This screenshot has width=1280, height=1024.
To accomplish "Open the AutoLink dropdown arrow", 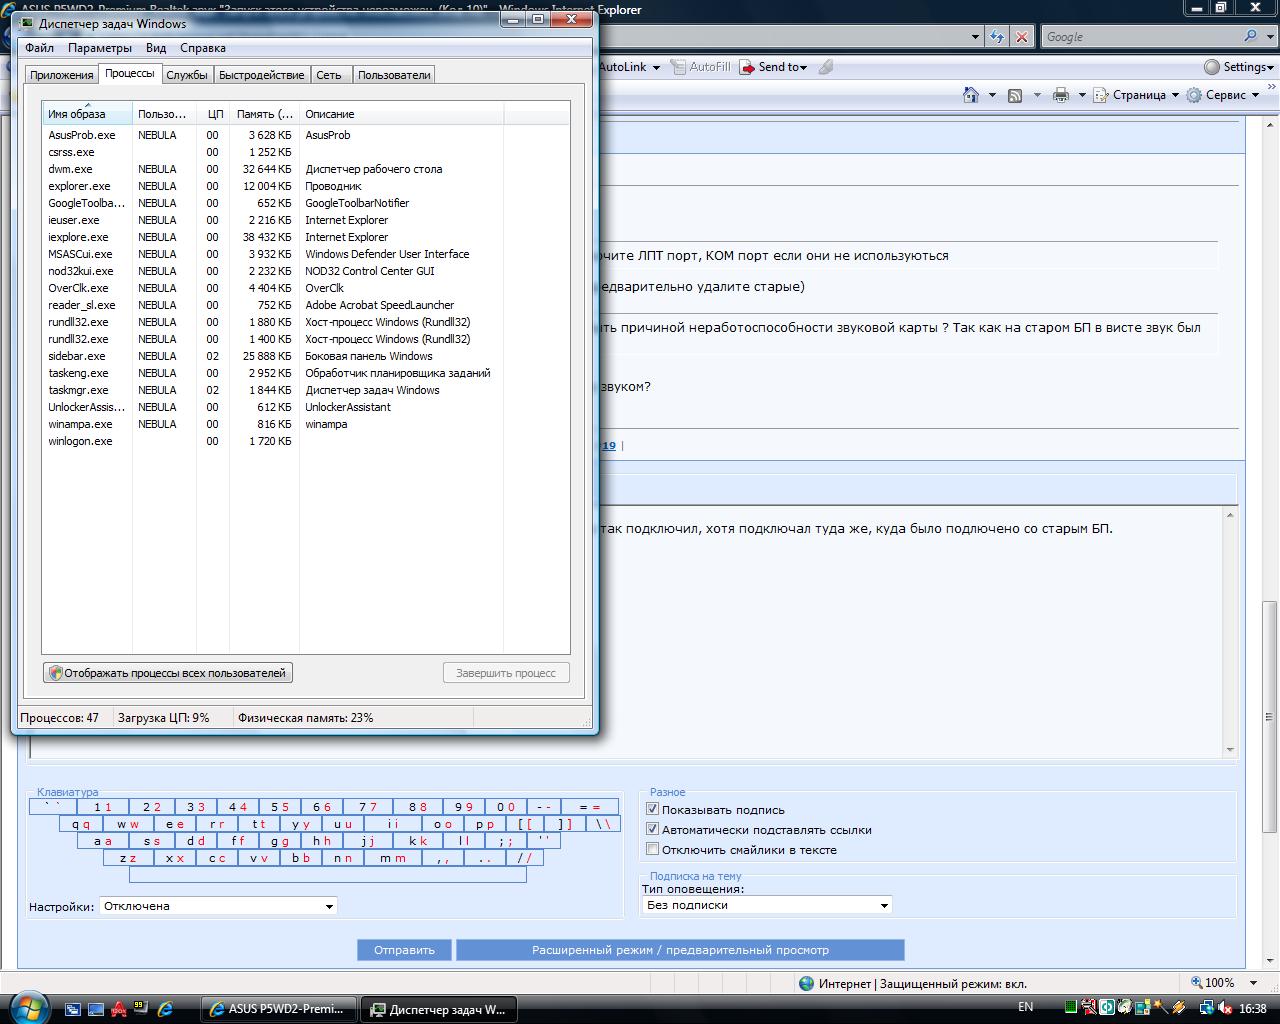I will [x=656, y=68].
